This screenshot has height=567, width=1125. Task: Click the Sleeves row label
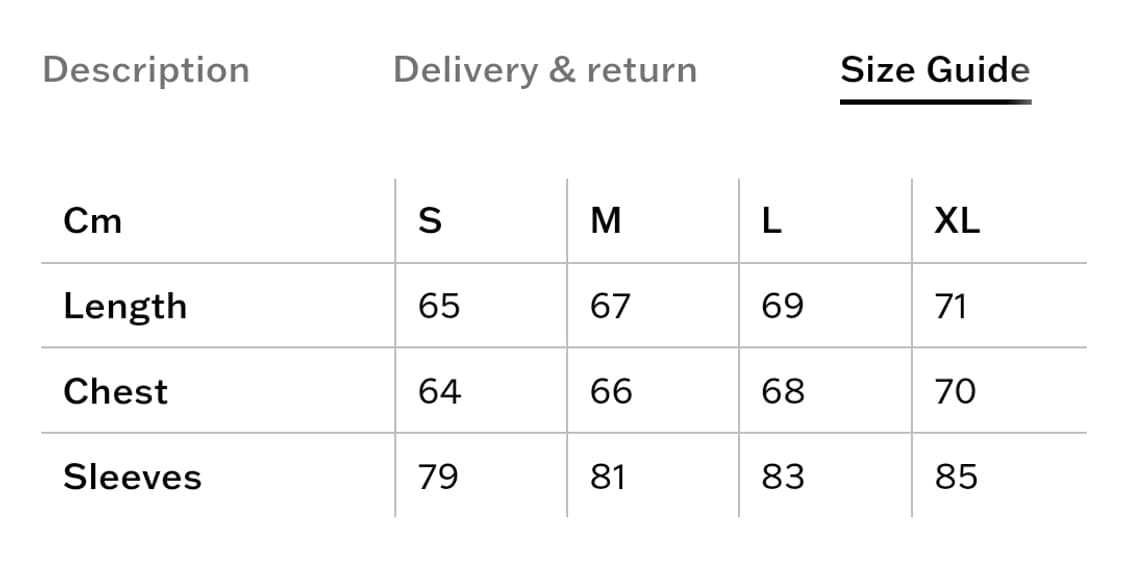132,477
